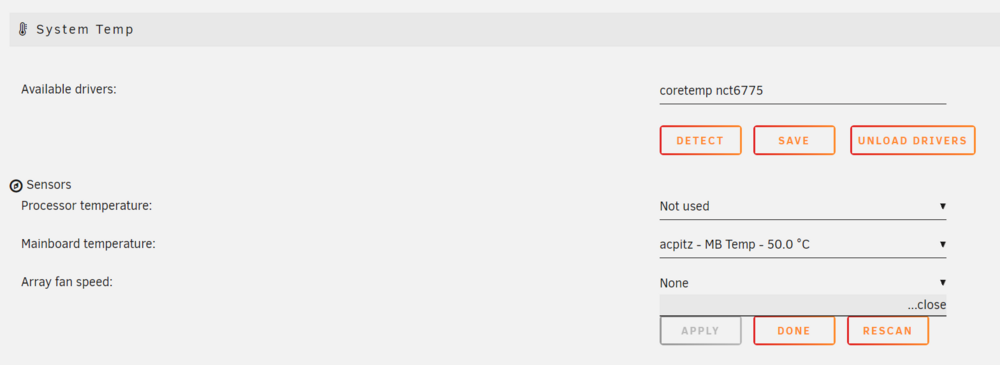Focus the Available drivers field containing coretemp nct6775
Viewport: 1000px width, 365px height.
[802, 91]
